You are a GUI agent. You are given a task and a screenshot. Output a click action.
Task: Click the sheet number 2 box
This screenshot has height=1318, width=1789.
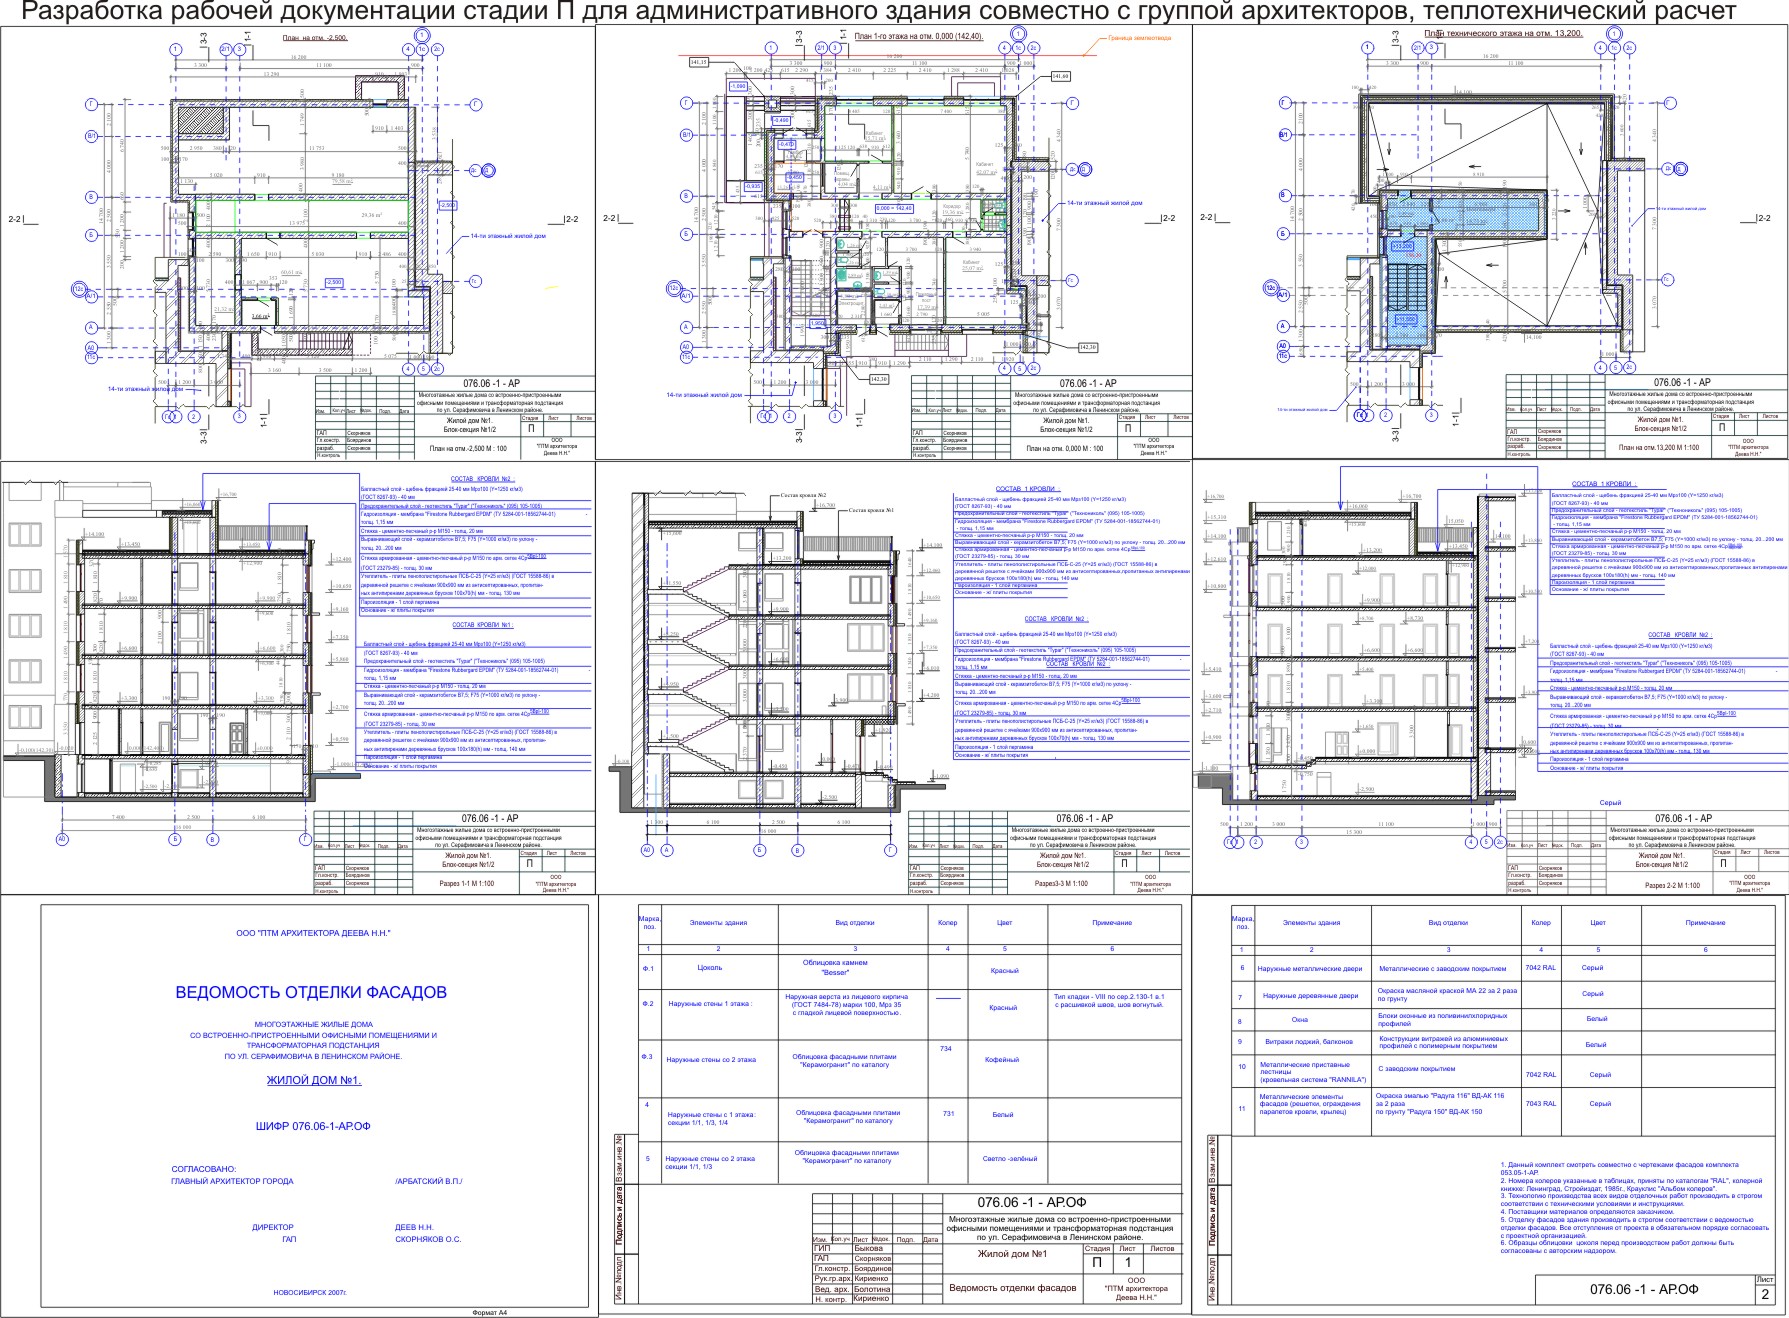1764,1294
